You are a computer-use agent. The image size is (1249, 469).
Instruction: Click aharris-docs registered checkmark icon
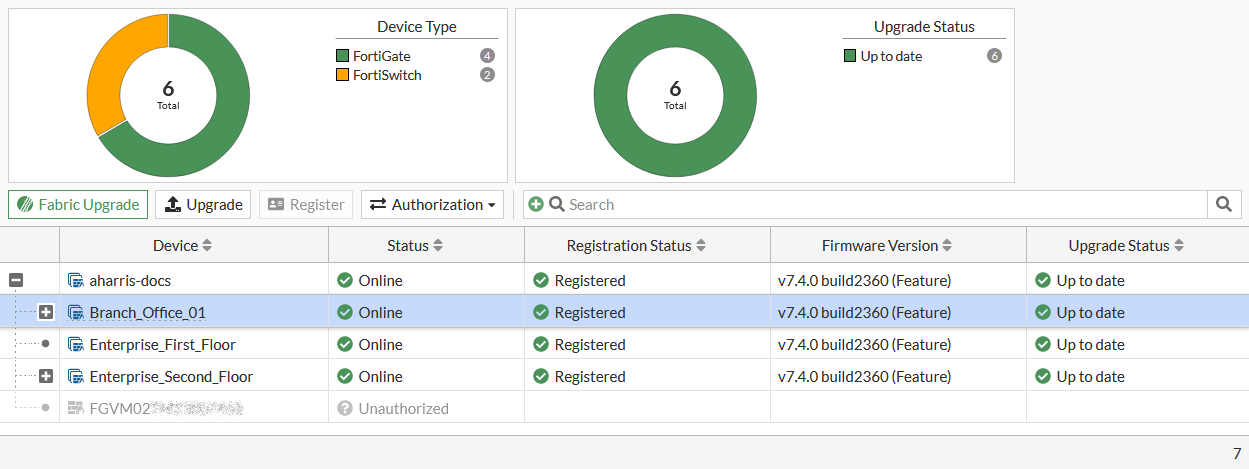coord(541,281)
